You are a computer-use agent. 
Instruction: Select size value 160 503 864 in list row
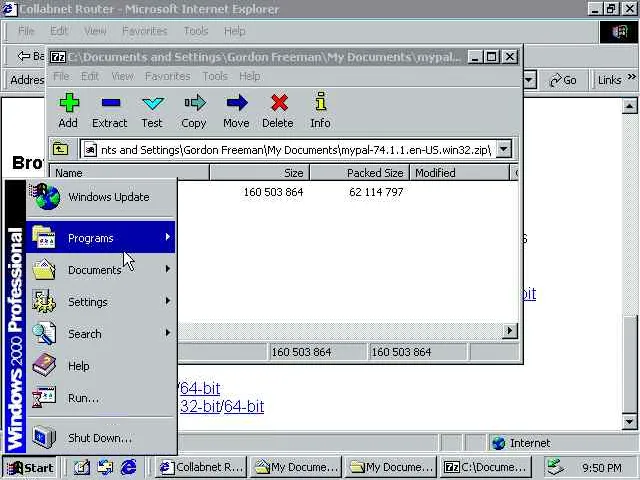[273, 192]
